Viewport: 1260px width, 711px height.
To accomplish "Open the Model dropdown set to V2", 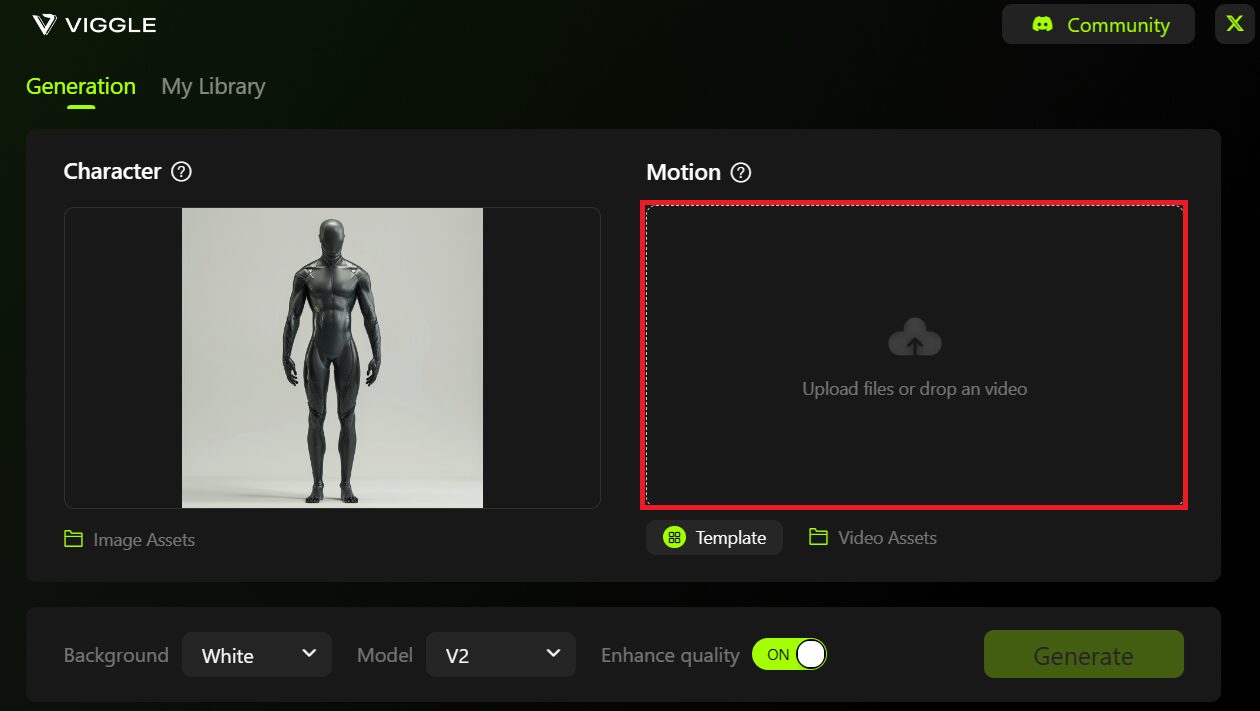I will [500, 655].
